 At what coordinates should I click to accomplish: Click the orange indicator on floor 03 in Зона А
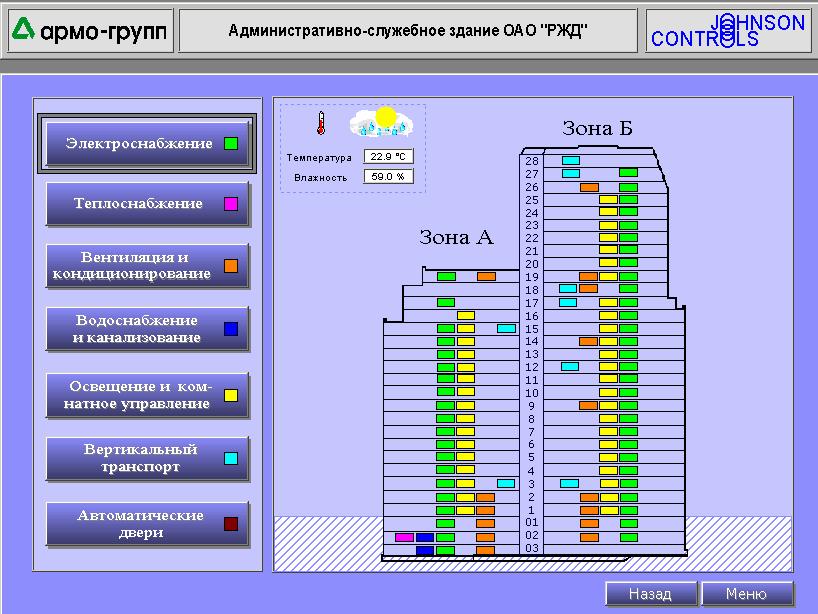point(485,550)
